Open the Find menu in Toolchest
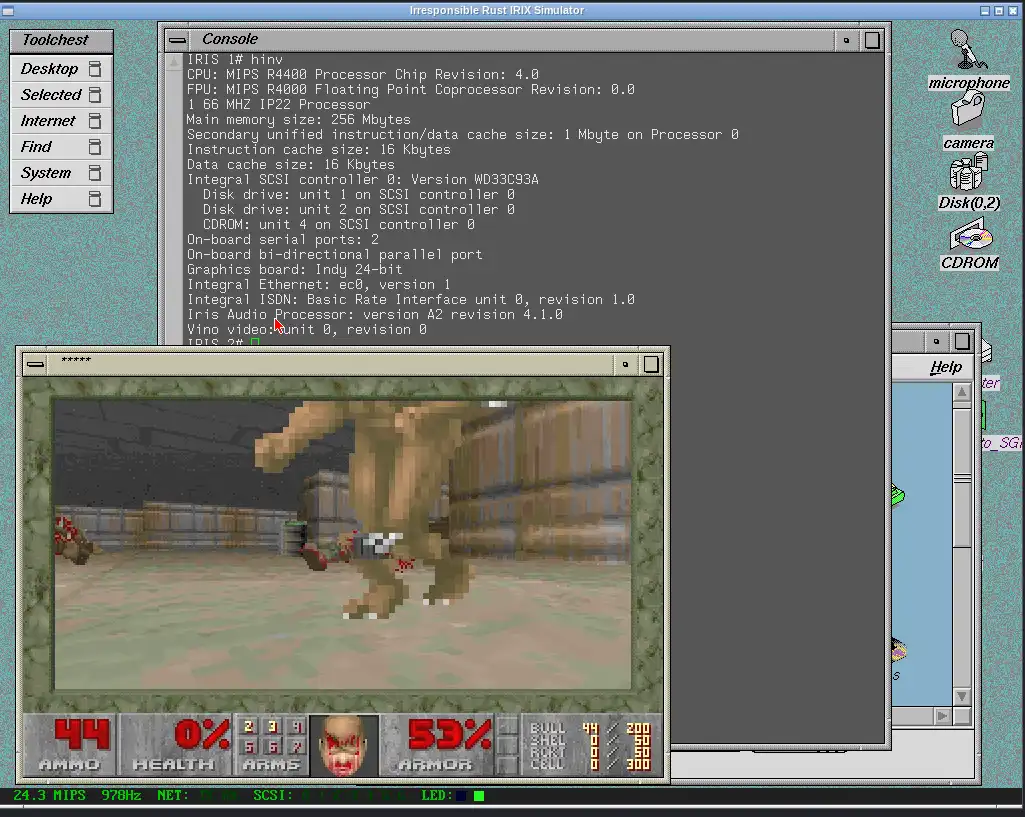Screen dimensions: 1025x817 [x=36, y=147]
